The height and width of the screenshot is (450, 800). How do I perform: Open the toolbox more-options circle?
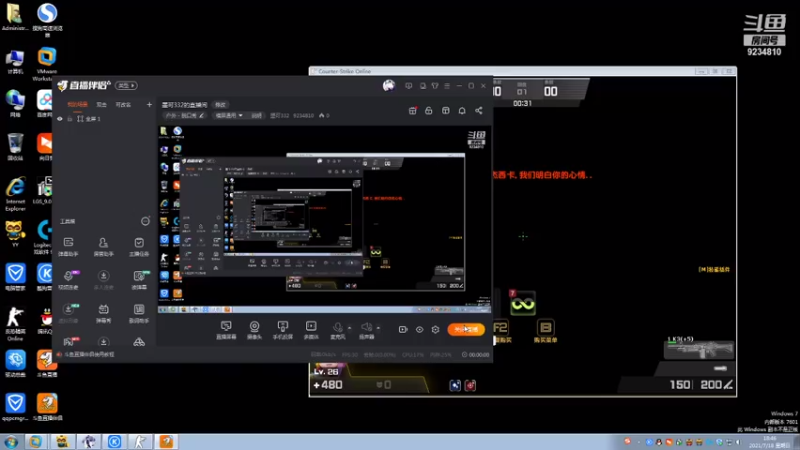145,221
